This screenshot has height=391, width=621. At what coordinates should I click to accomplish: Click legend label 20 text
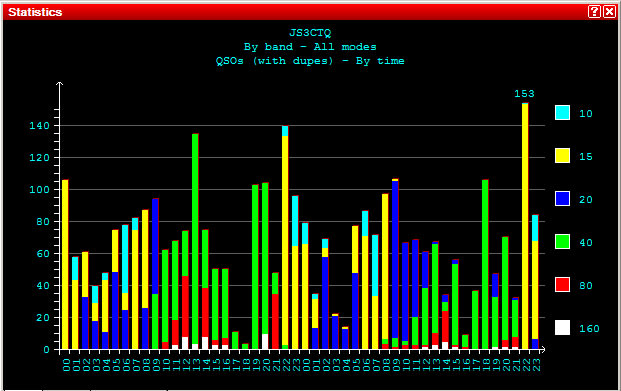pyautogui.click(x=586, y=200)
